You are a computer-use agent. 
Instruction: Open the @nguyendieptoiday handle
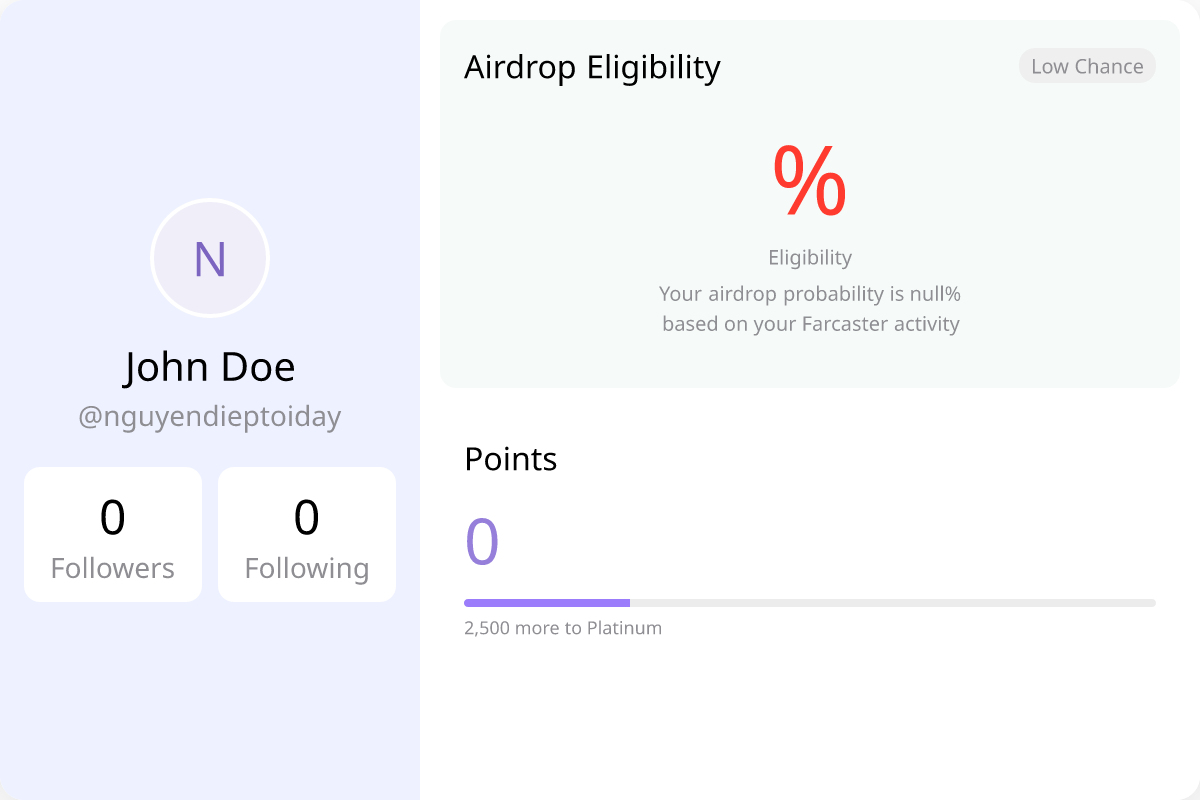(210, 416)
